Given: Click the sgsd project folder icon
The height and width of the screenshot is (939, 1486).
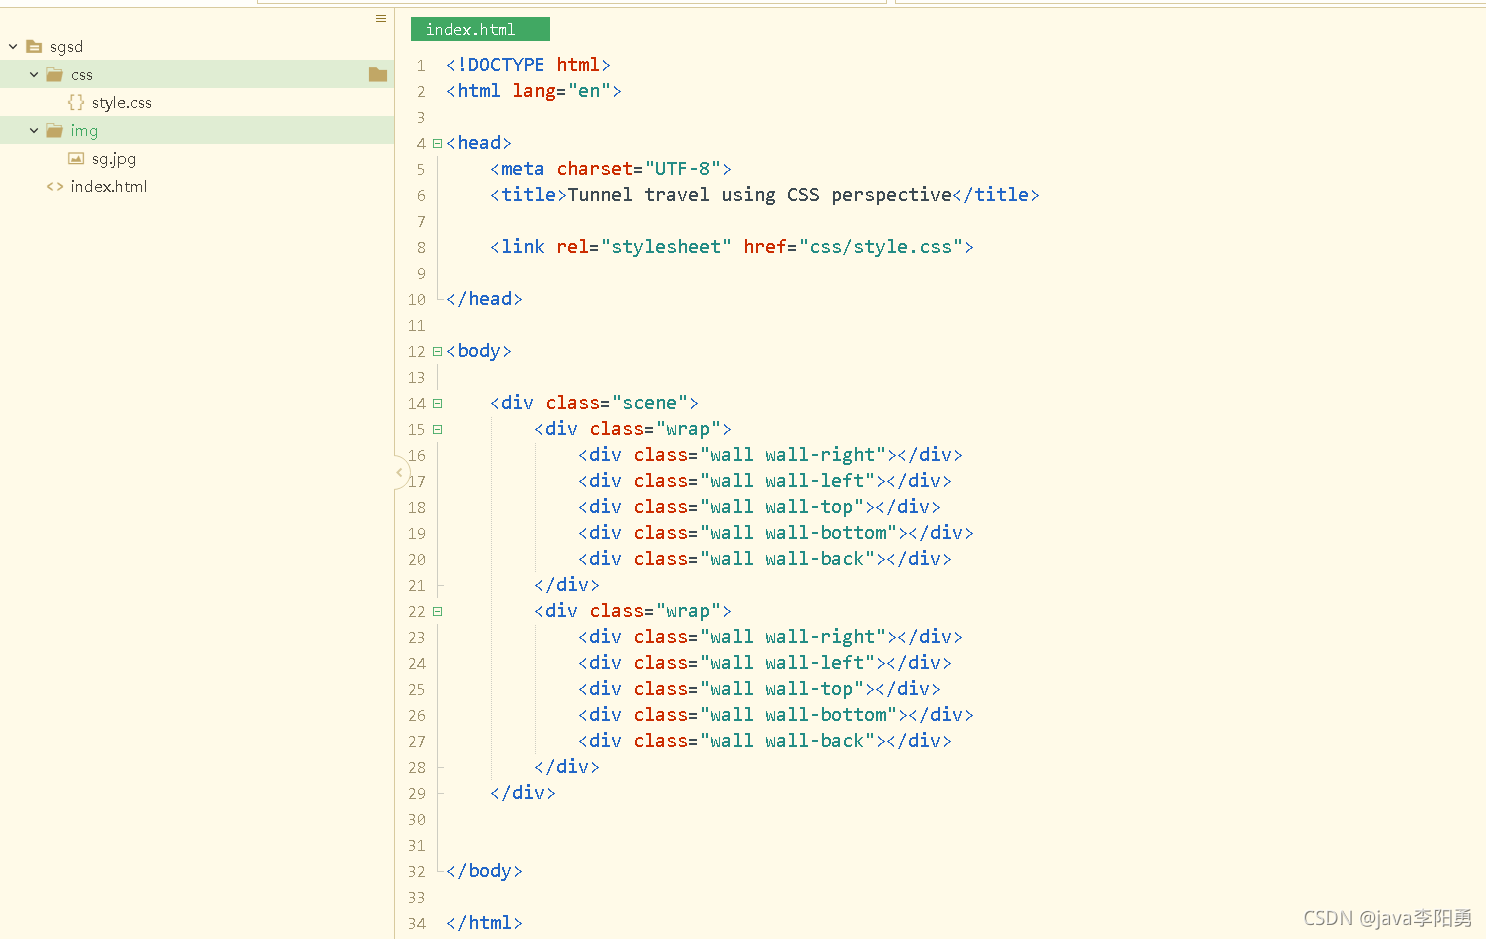Looking at the screenshot, I should click(34, 46).
